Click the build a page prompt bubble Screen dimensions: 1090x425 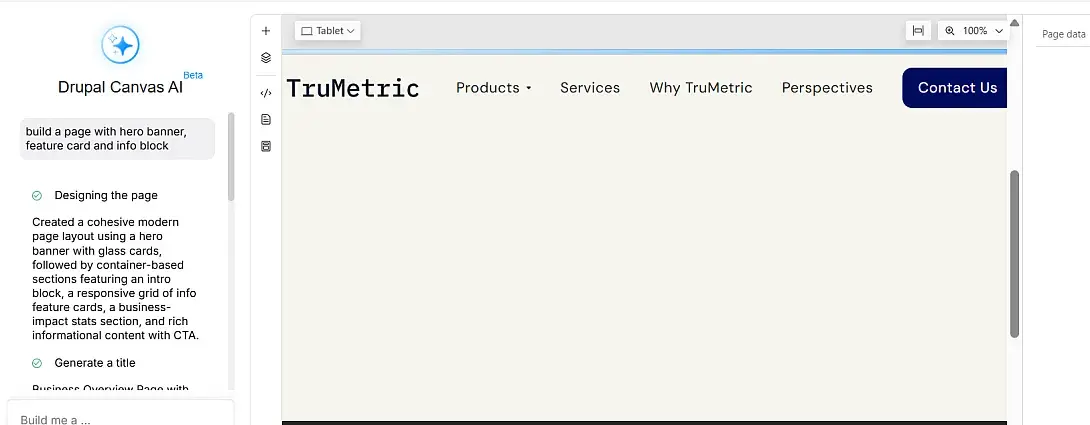(117, 138)
